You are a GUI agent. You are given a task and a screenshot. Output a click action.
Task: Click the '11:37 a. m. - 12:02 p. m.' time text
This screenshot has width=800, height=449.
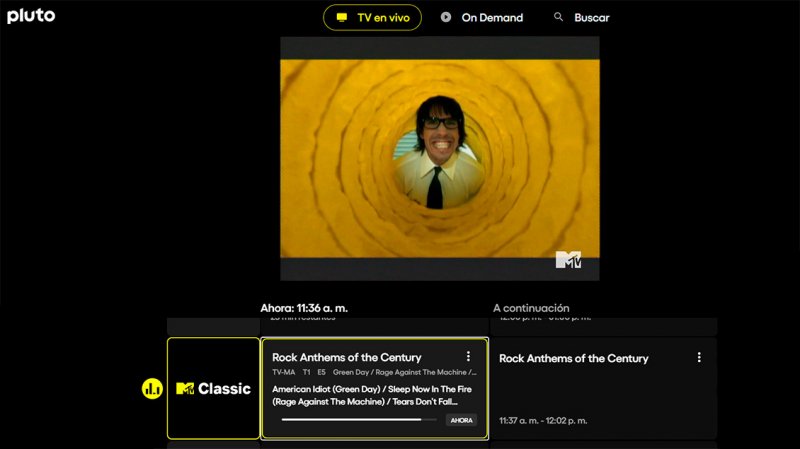click(x=543, y=421)
